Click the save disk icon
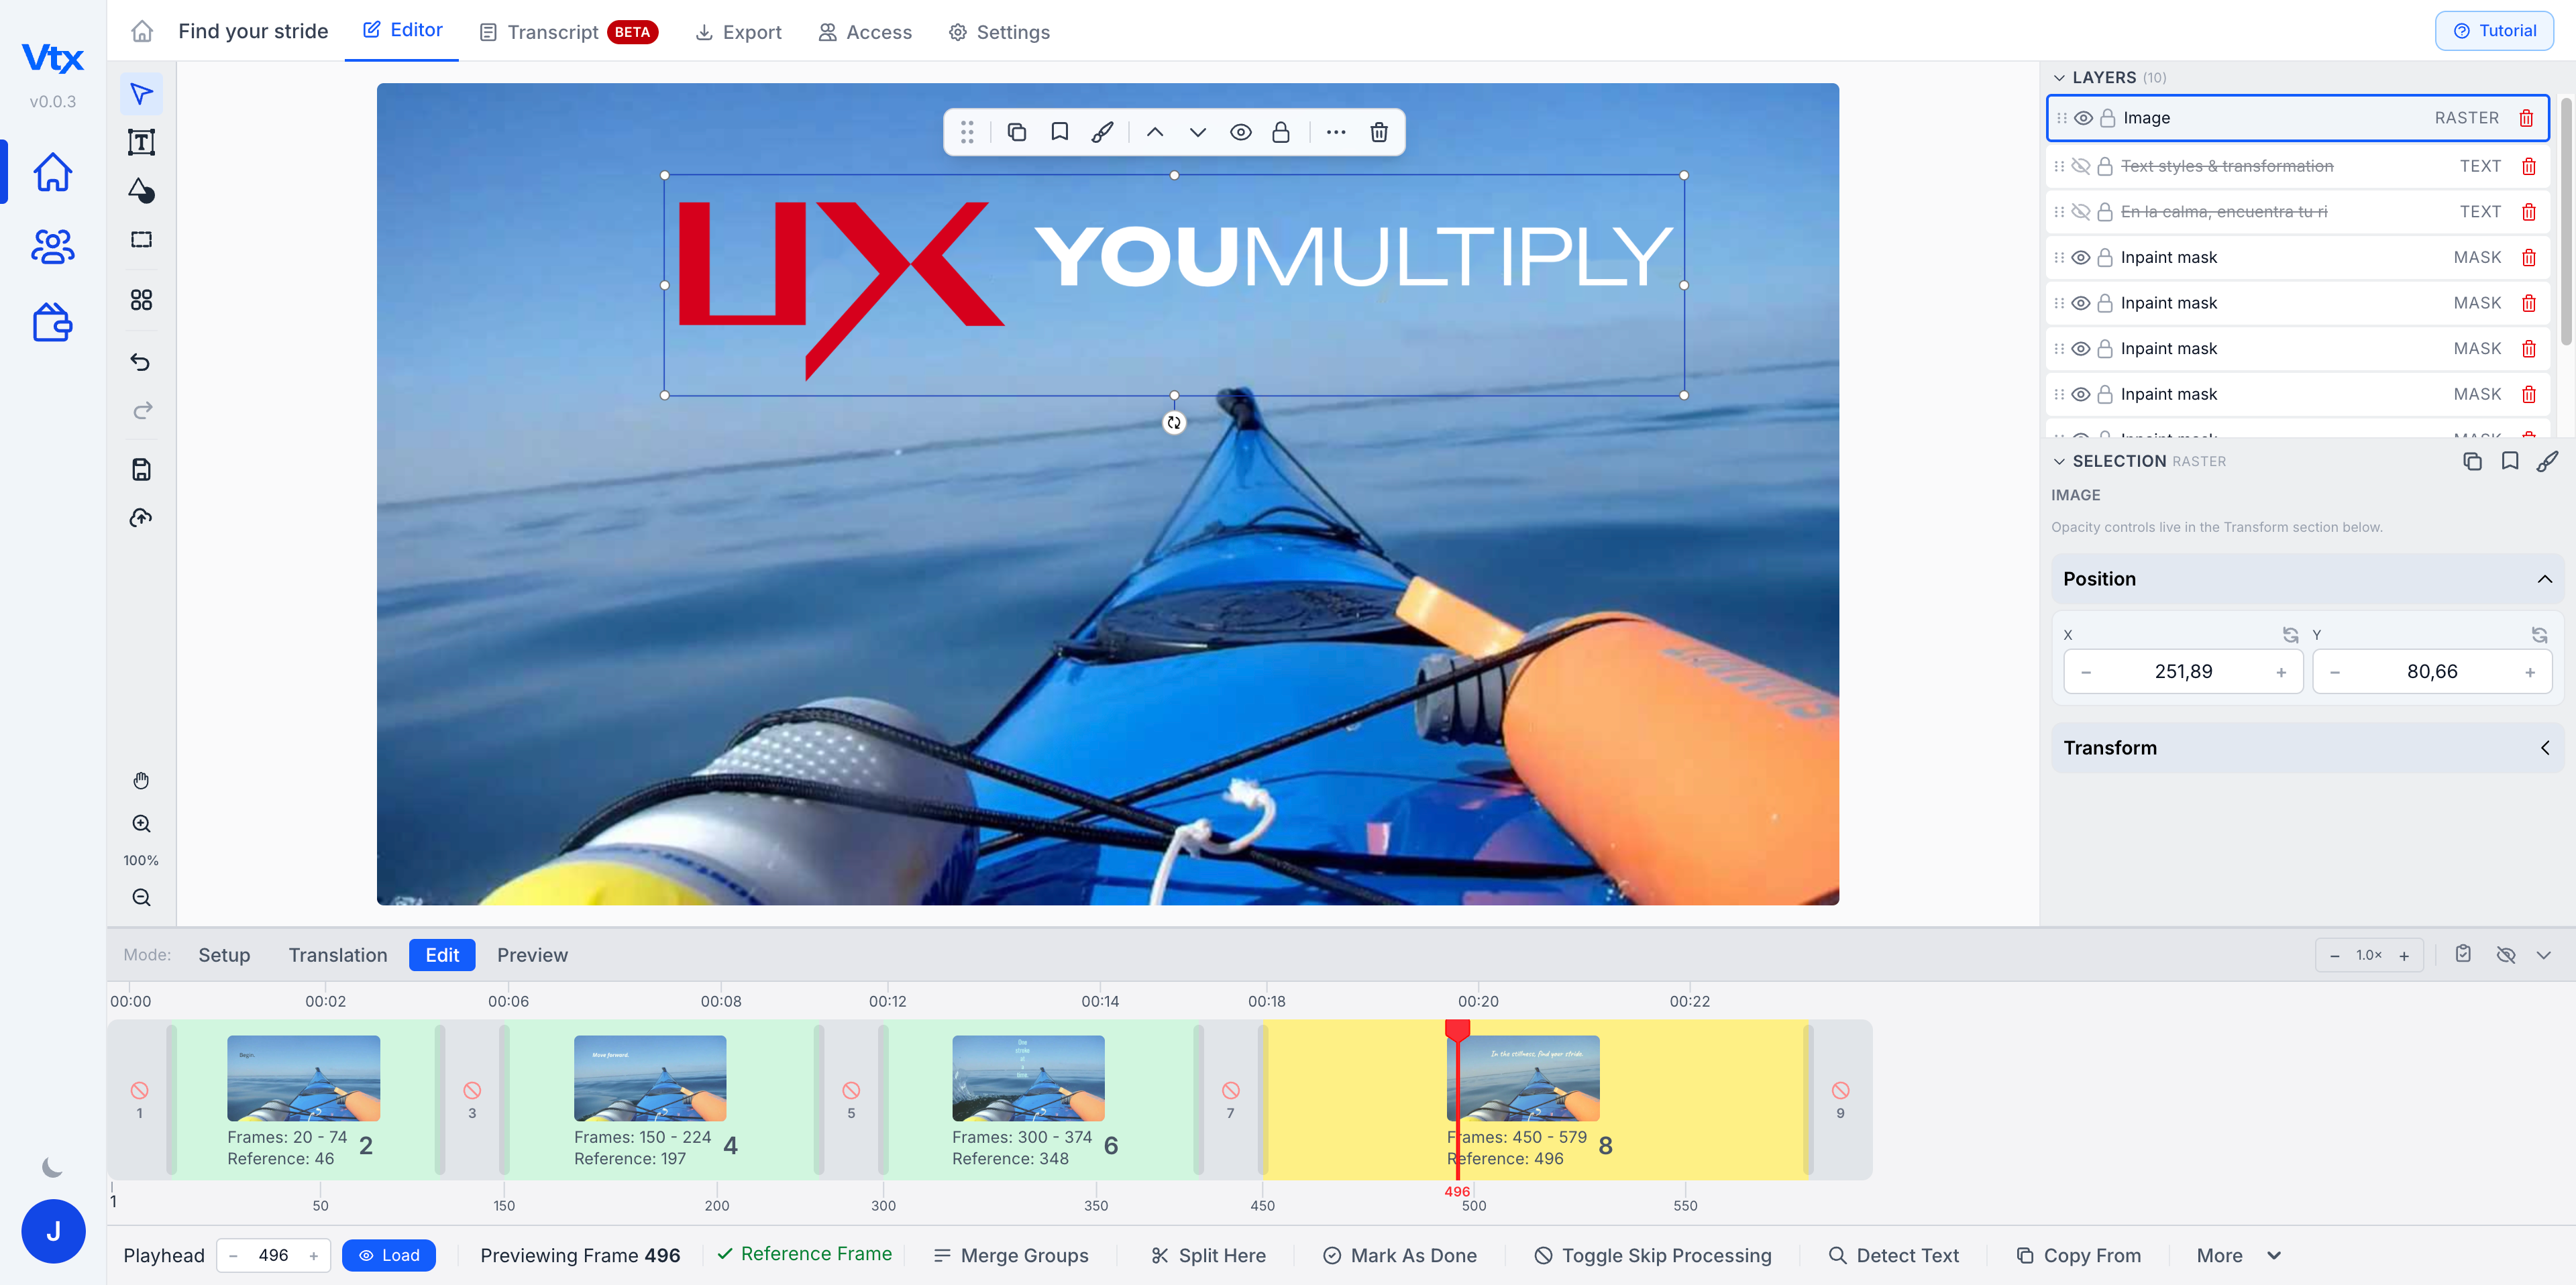The image size is (2576, 1285). pos(141,469)
